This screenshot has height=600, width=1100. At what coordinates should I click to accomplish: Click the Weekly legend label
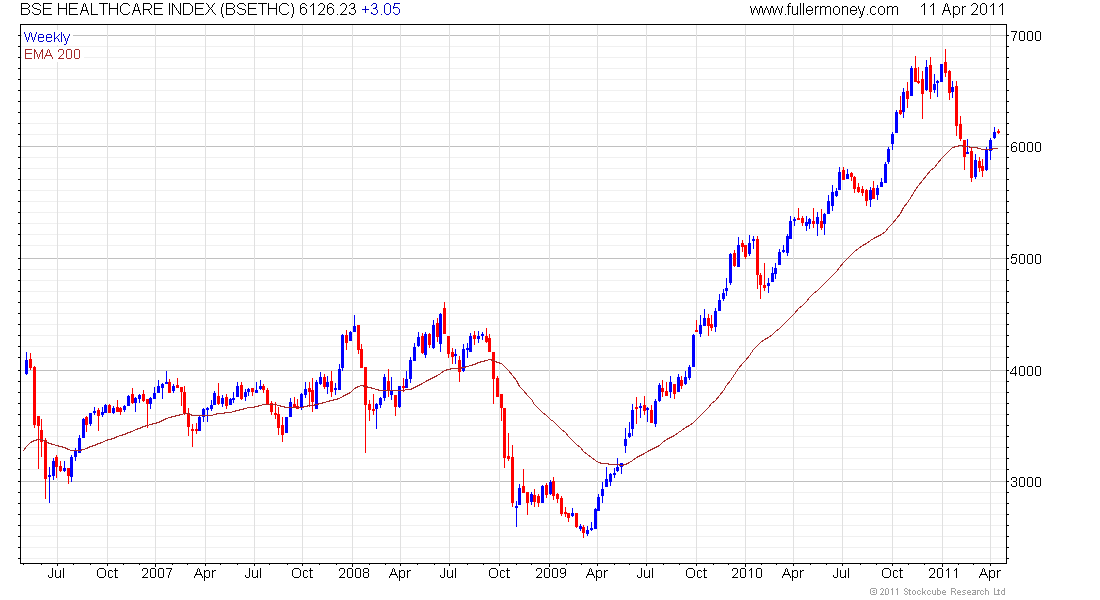click(x=47, y=37)
